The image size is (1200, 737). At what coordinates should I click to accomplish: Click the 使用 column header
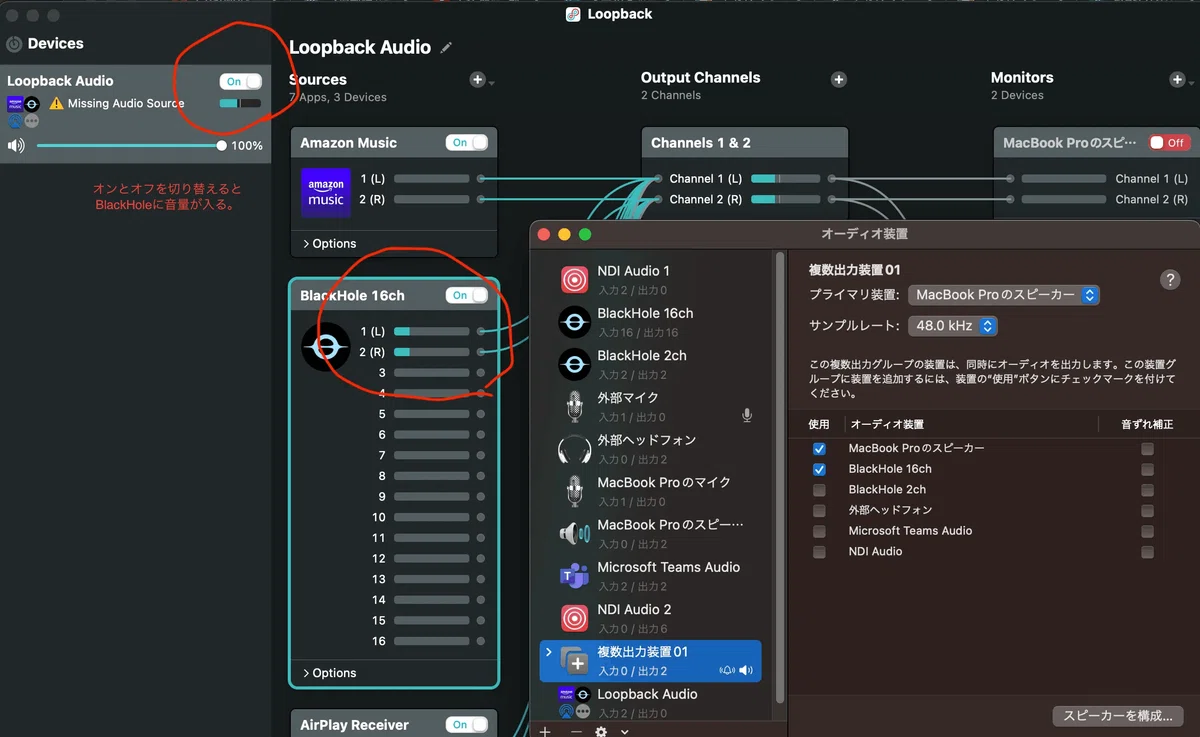819,424
